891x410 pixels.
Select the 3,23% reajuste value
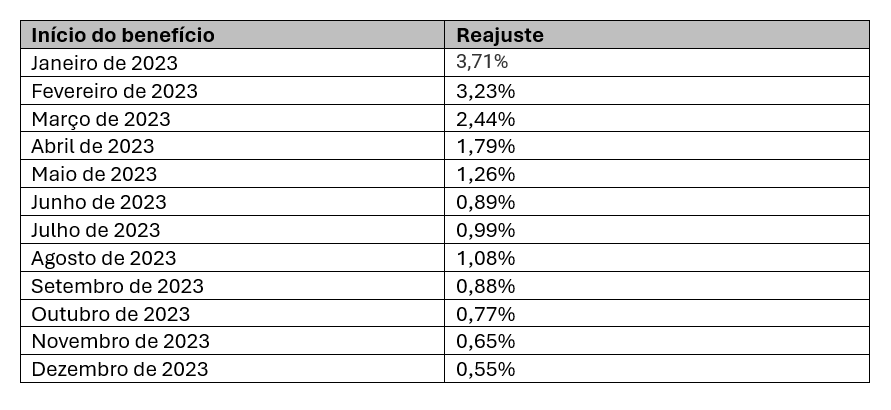pyautogui.click(x=657, y=90)
